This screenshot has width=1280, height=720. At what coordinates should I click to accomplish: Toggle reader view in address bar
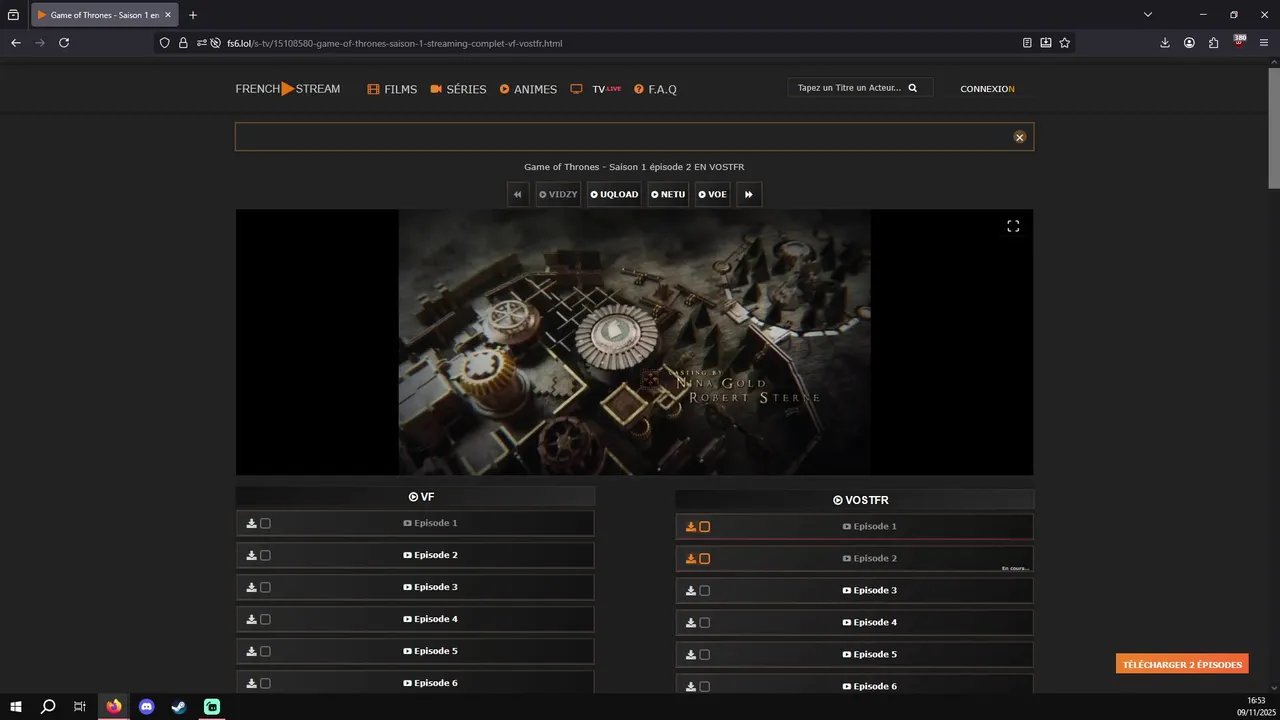click(x=1027, y=43)
